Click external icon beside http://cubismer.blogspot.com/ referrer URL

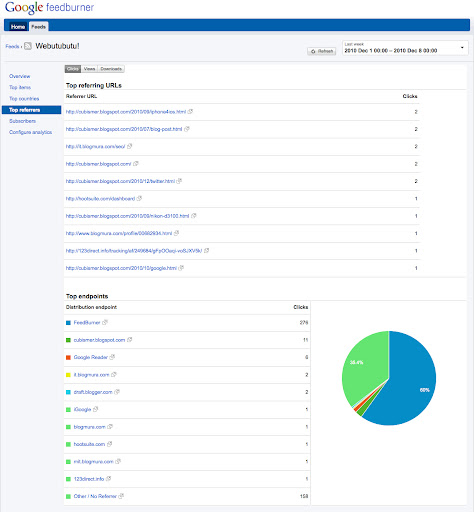tap(136, 164)
